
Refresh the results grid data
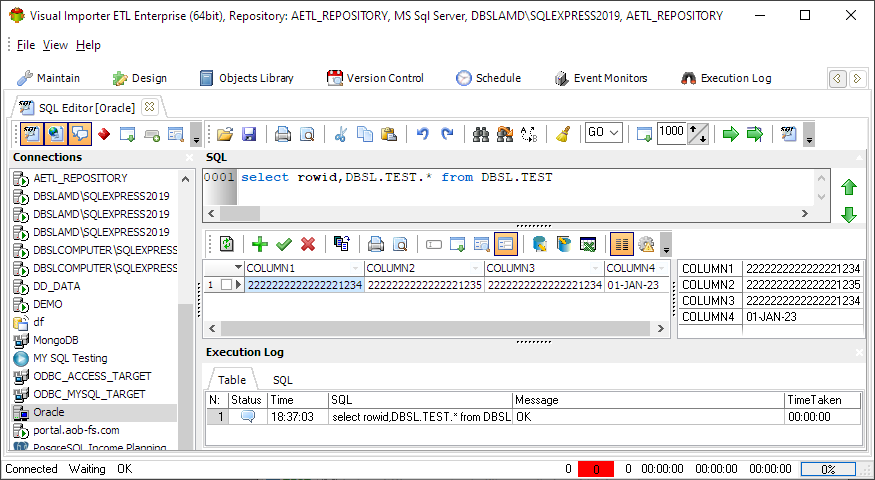point(227,244)
